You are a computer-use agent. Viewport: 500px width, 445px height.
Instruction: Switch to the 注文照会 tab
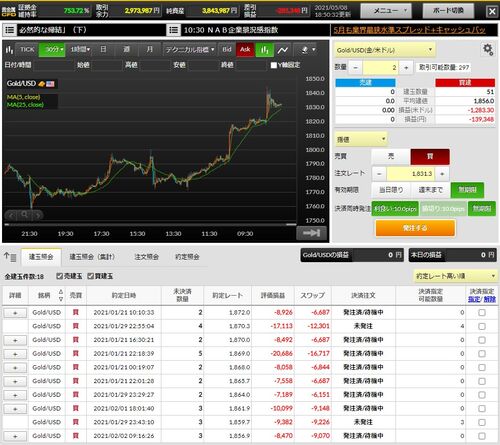point(146,257)
